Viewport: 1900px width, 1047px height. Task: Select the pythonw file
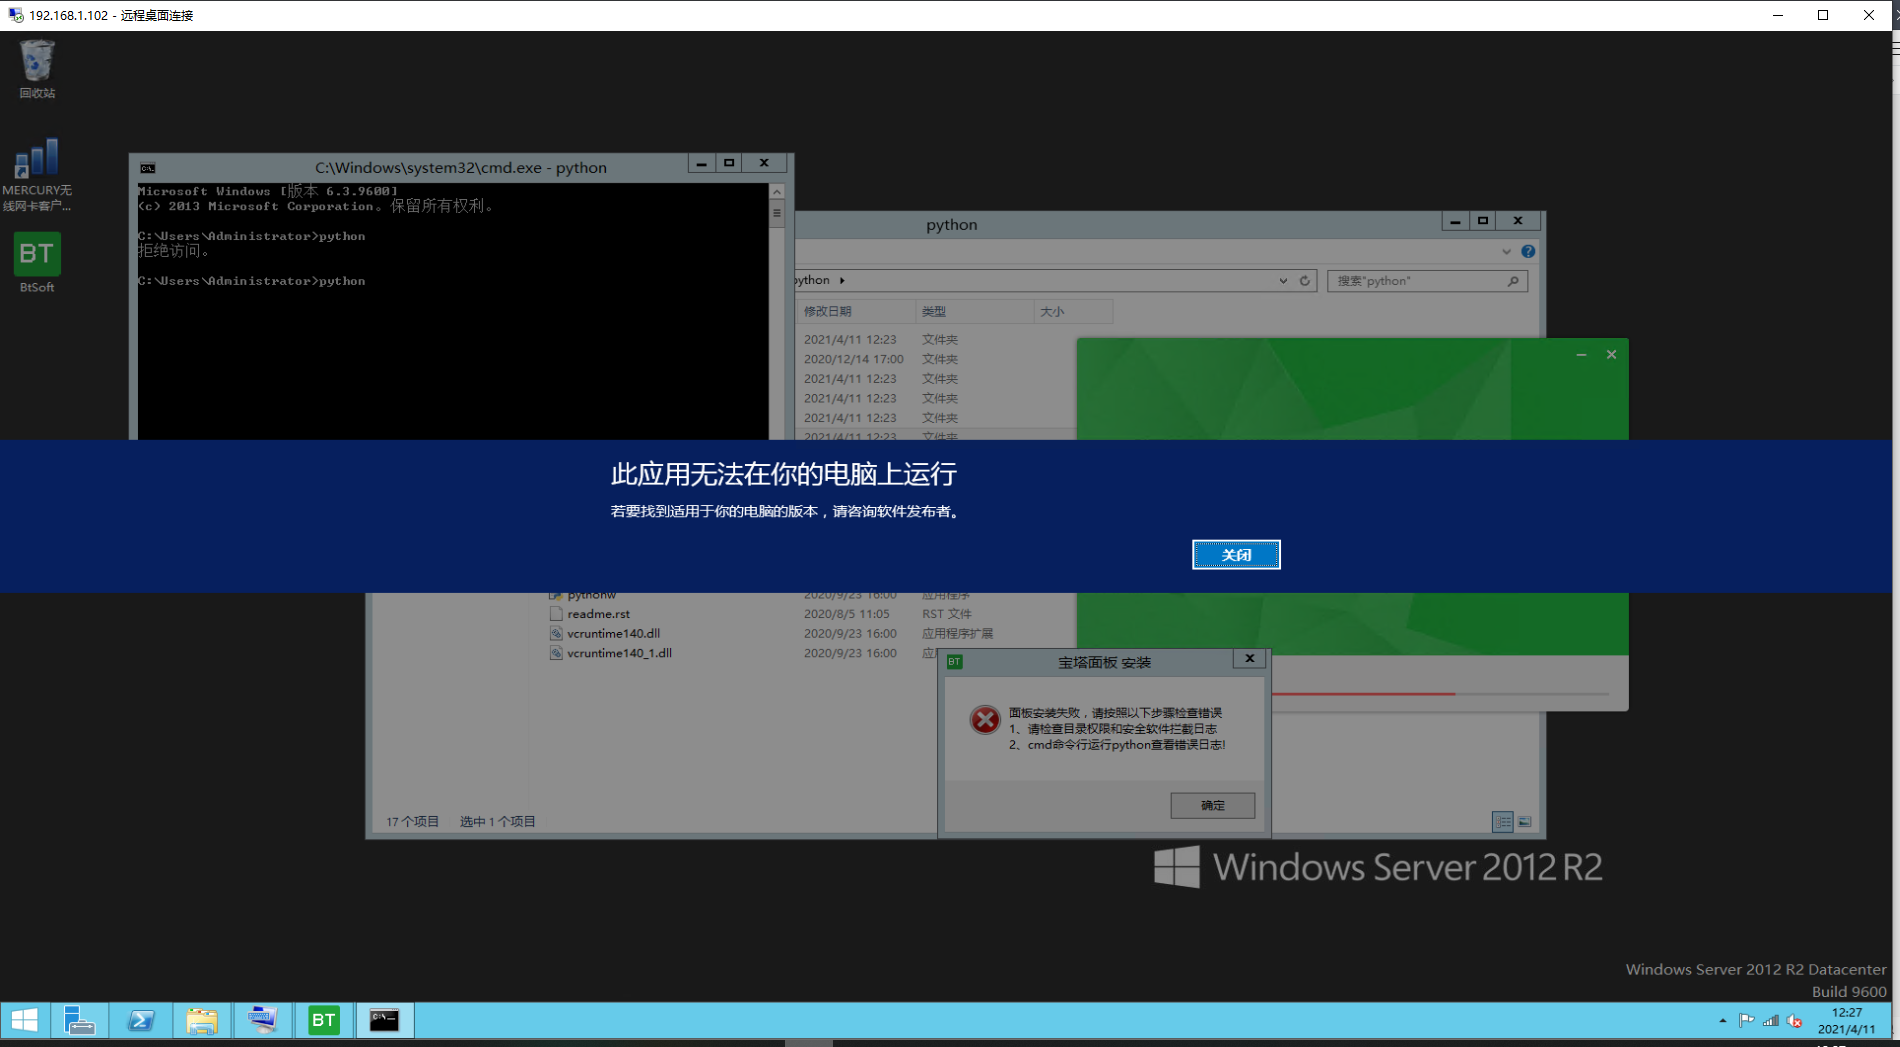coord(592,596)
